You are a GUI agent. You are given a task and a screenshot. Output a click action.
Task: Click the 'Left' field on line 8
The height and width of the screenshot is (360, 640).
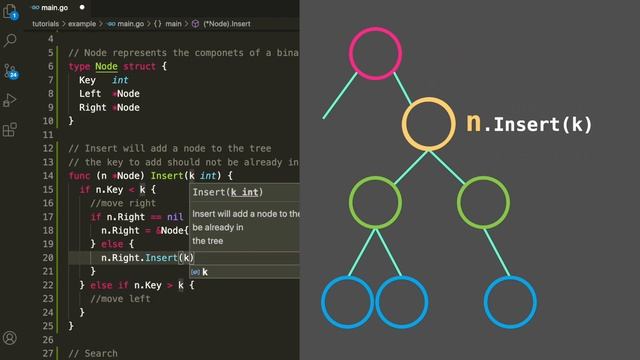(x=90, y=94)
